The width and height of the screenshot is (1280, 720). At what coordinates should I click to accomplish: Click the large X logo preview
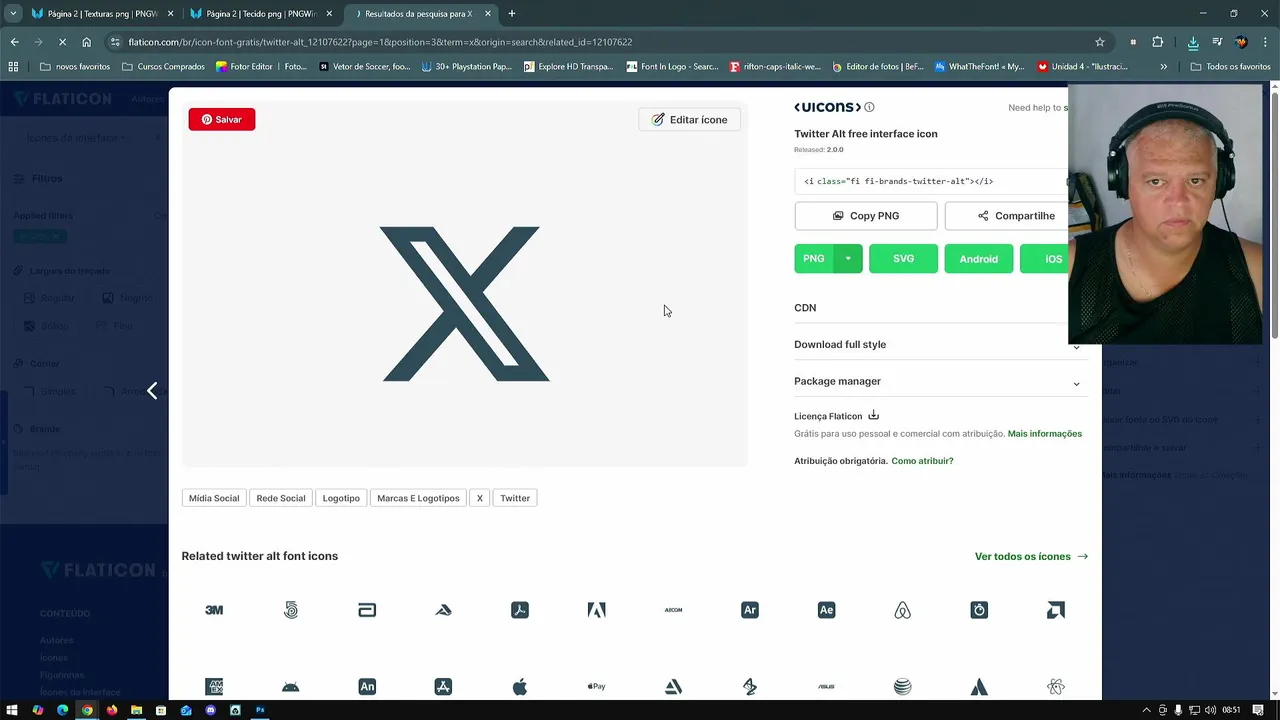(465, 304)
